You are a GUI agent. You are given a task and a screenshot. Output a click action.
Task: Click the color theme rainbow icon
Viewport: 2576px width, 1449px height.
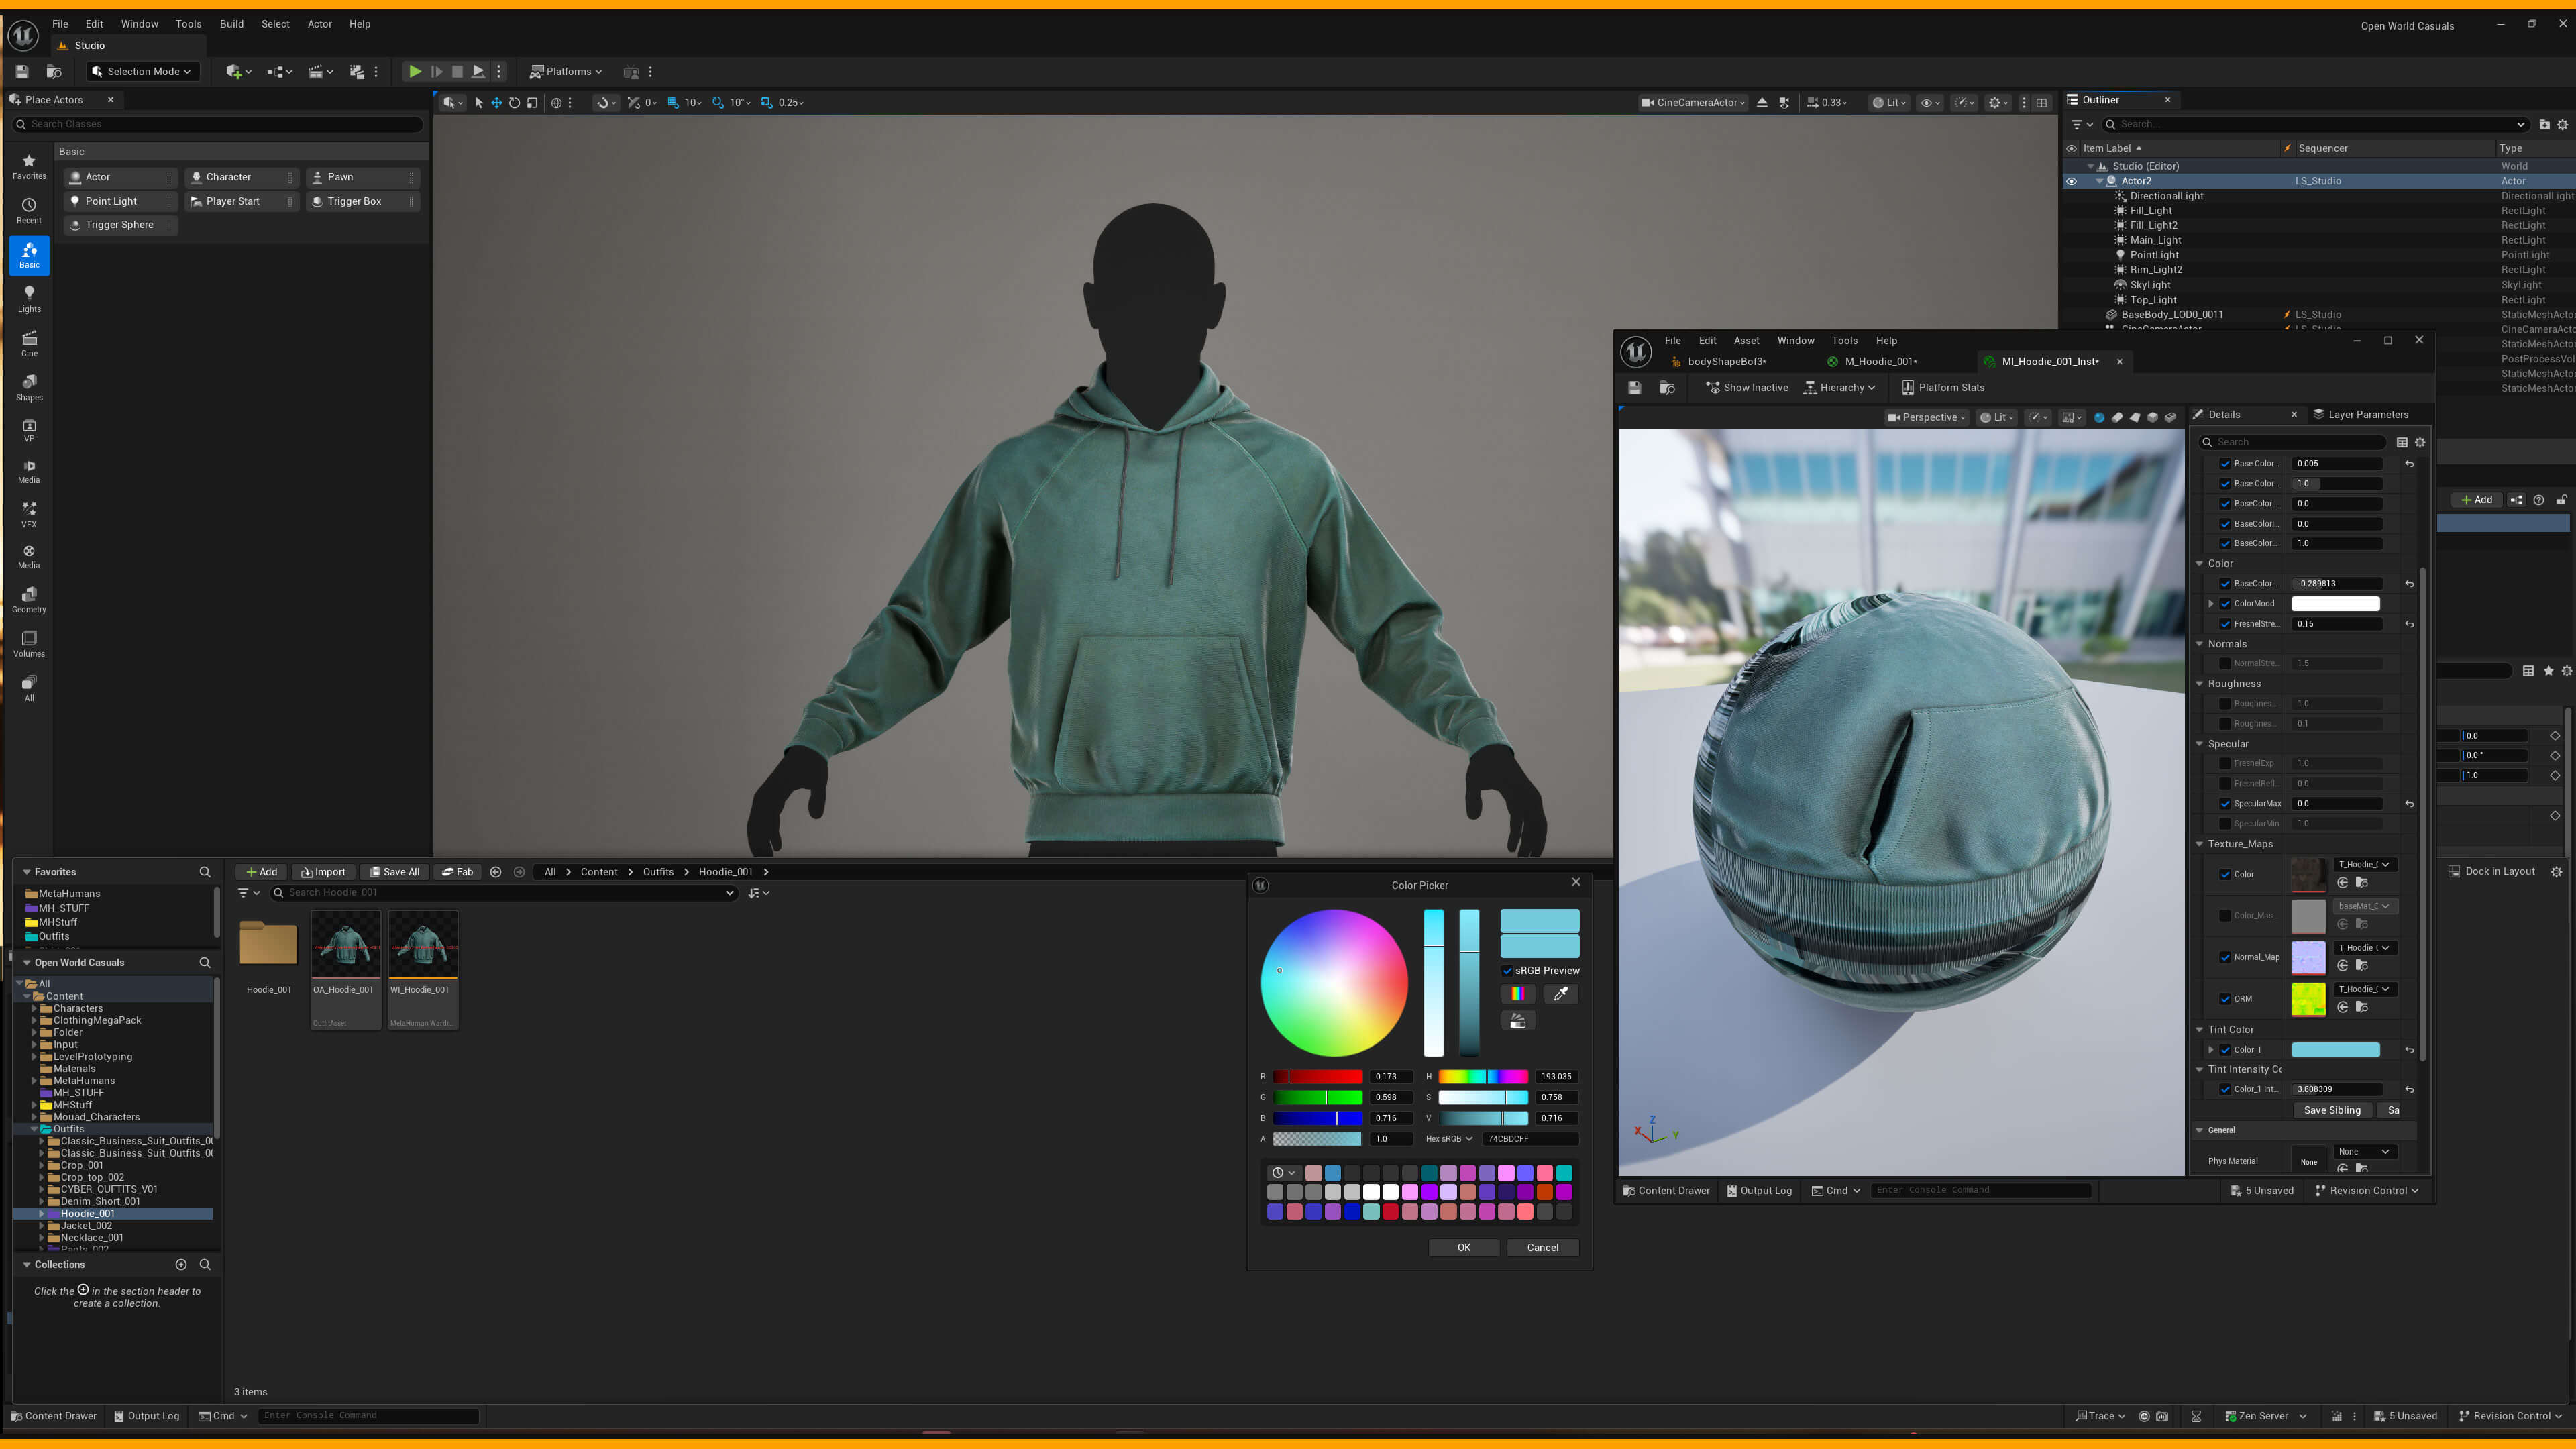point(1517,993)
